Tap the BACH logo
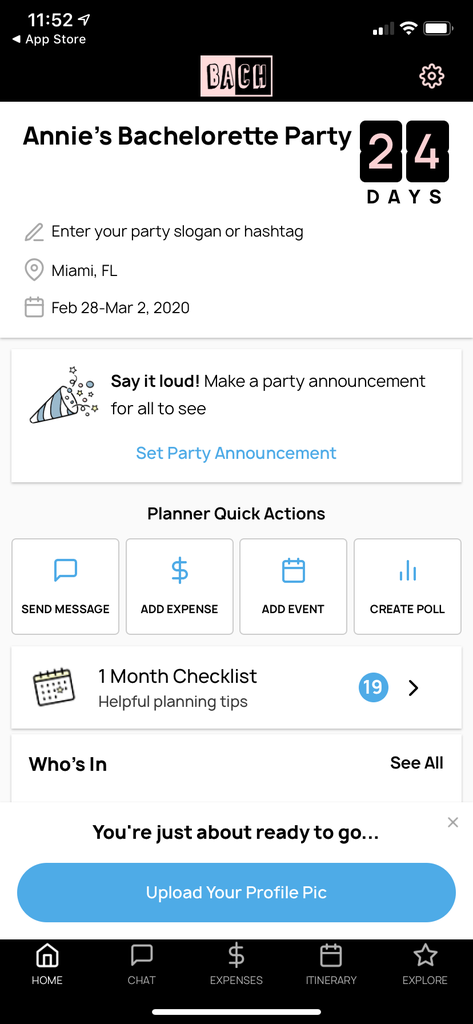 point(236,76)
